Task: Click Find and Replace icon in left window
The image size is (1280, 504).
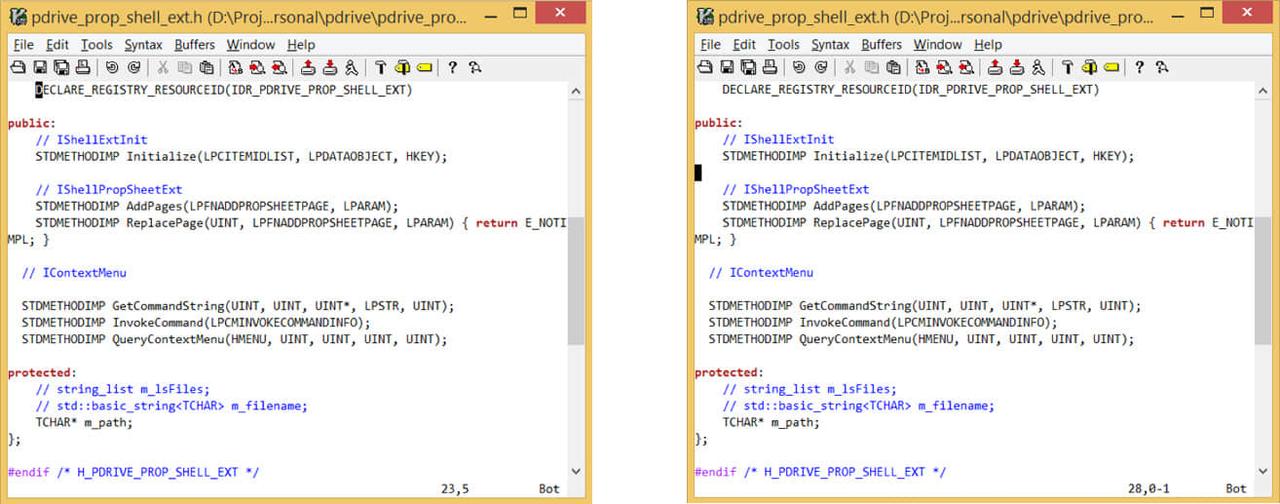Action: 236,68
